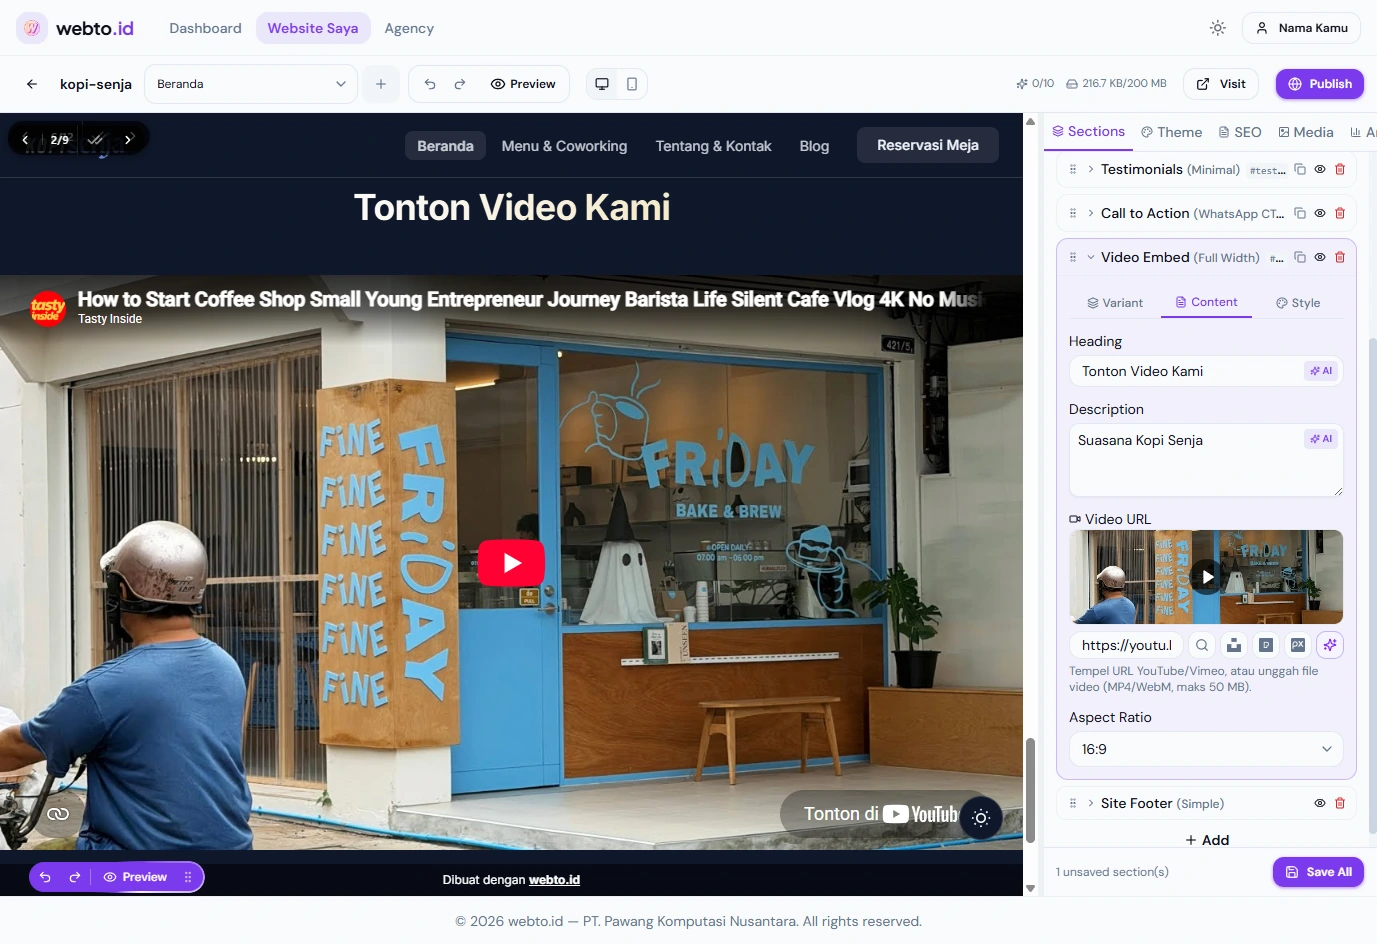Click the video thumbnail in Content panel
Image resolution: width=1377 pixels, height=944 pixels.
tap(1206, 577)
